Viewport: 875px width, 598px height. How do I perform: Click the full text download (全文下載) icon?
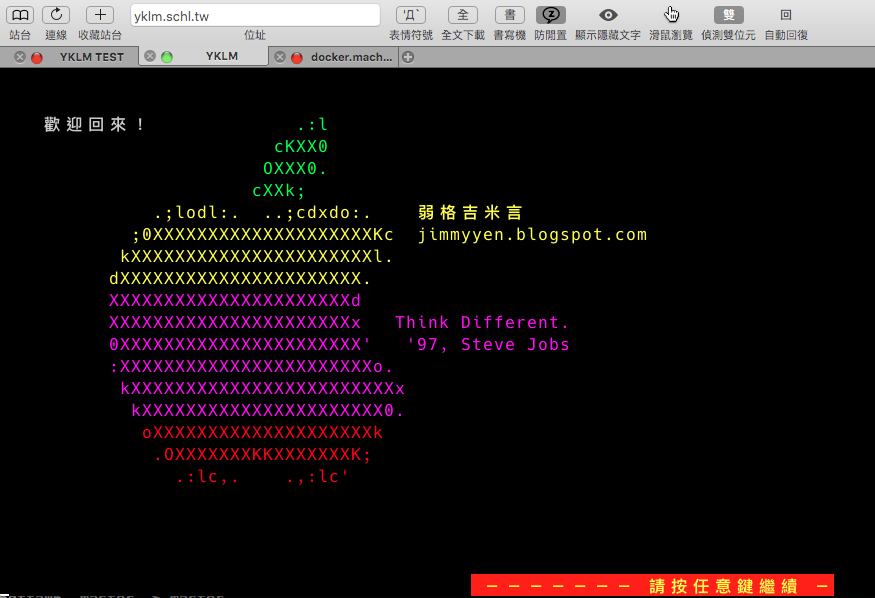click(x=462, y=15)
